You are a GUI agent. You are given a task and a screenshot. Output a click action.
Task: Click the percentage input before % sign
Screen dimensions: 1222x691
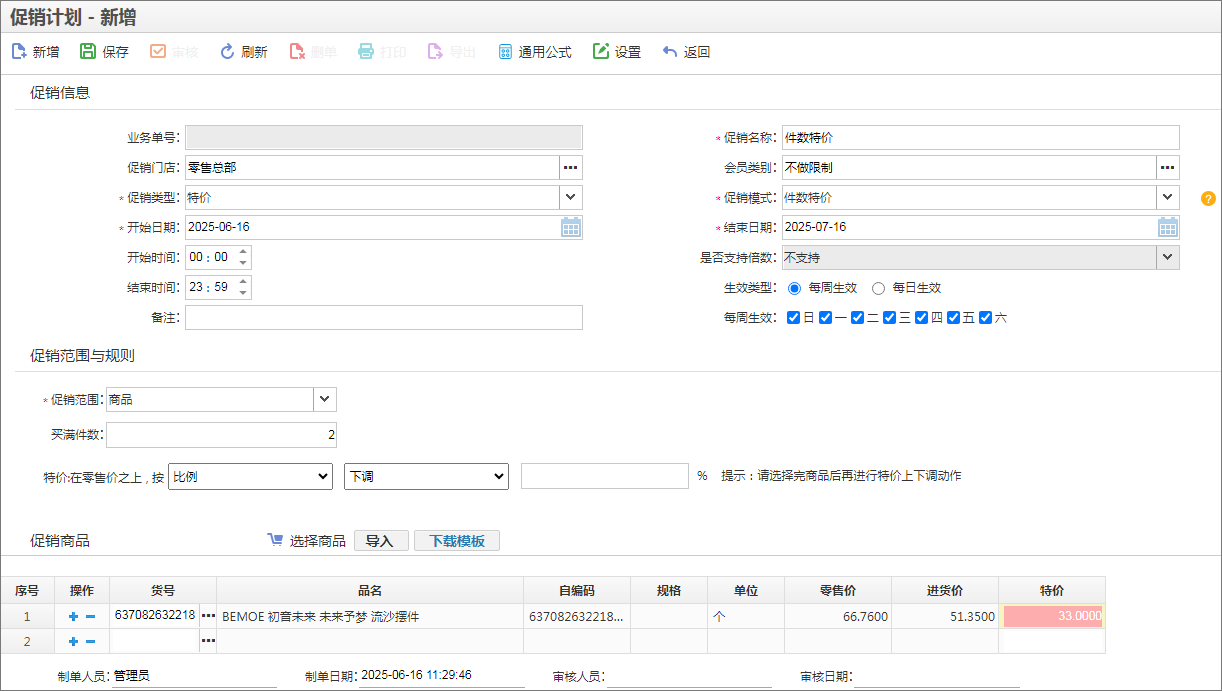pyautogui.click(x=605, y=476)
